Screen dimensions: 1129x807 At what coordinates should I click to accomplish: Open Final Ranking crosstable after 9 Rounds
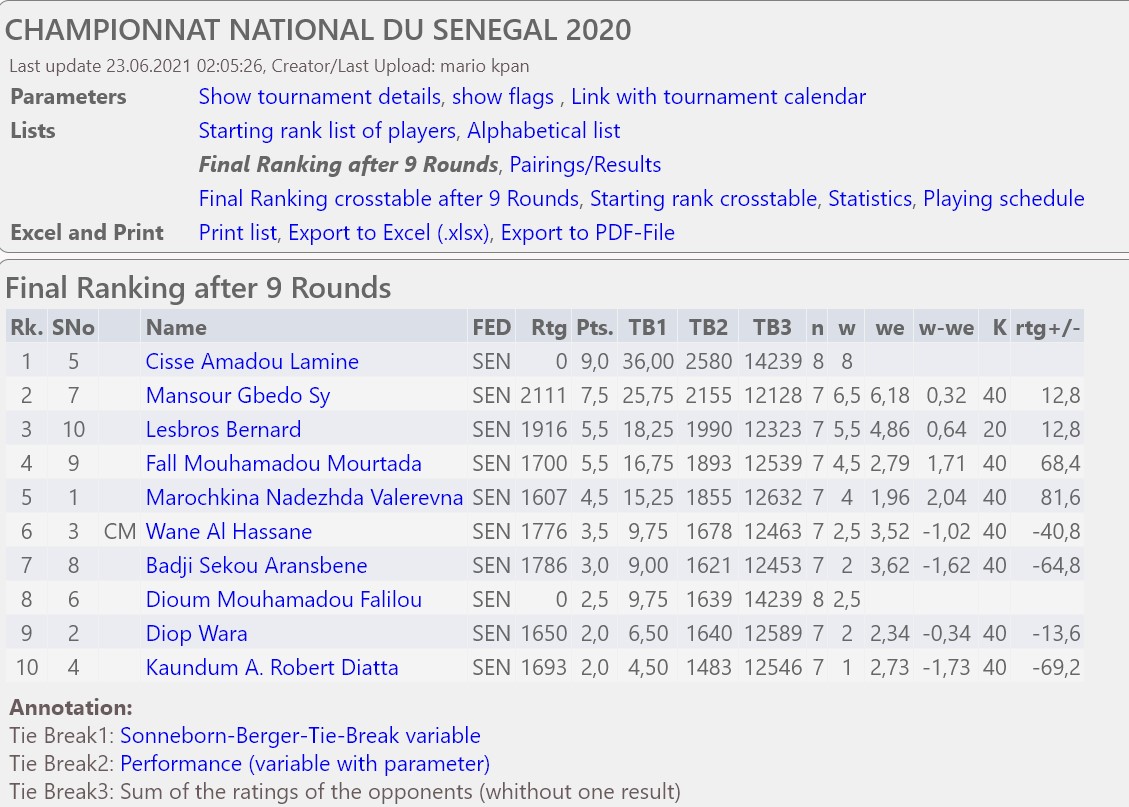point(389,198)
